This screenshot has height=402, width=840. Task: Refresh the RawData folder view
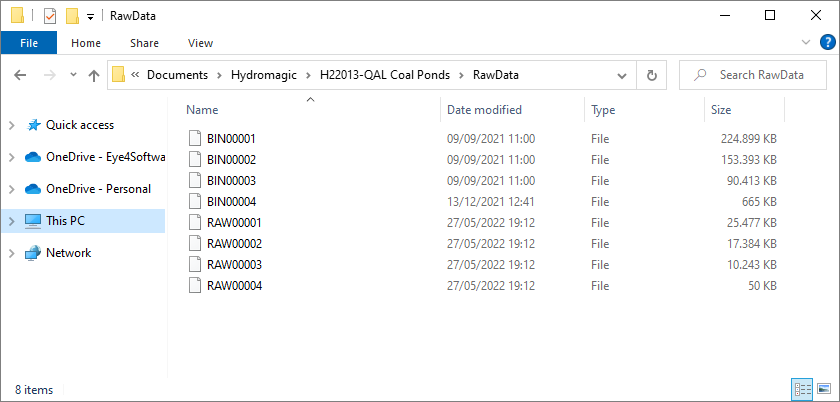pos(651,75)
